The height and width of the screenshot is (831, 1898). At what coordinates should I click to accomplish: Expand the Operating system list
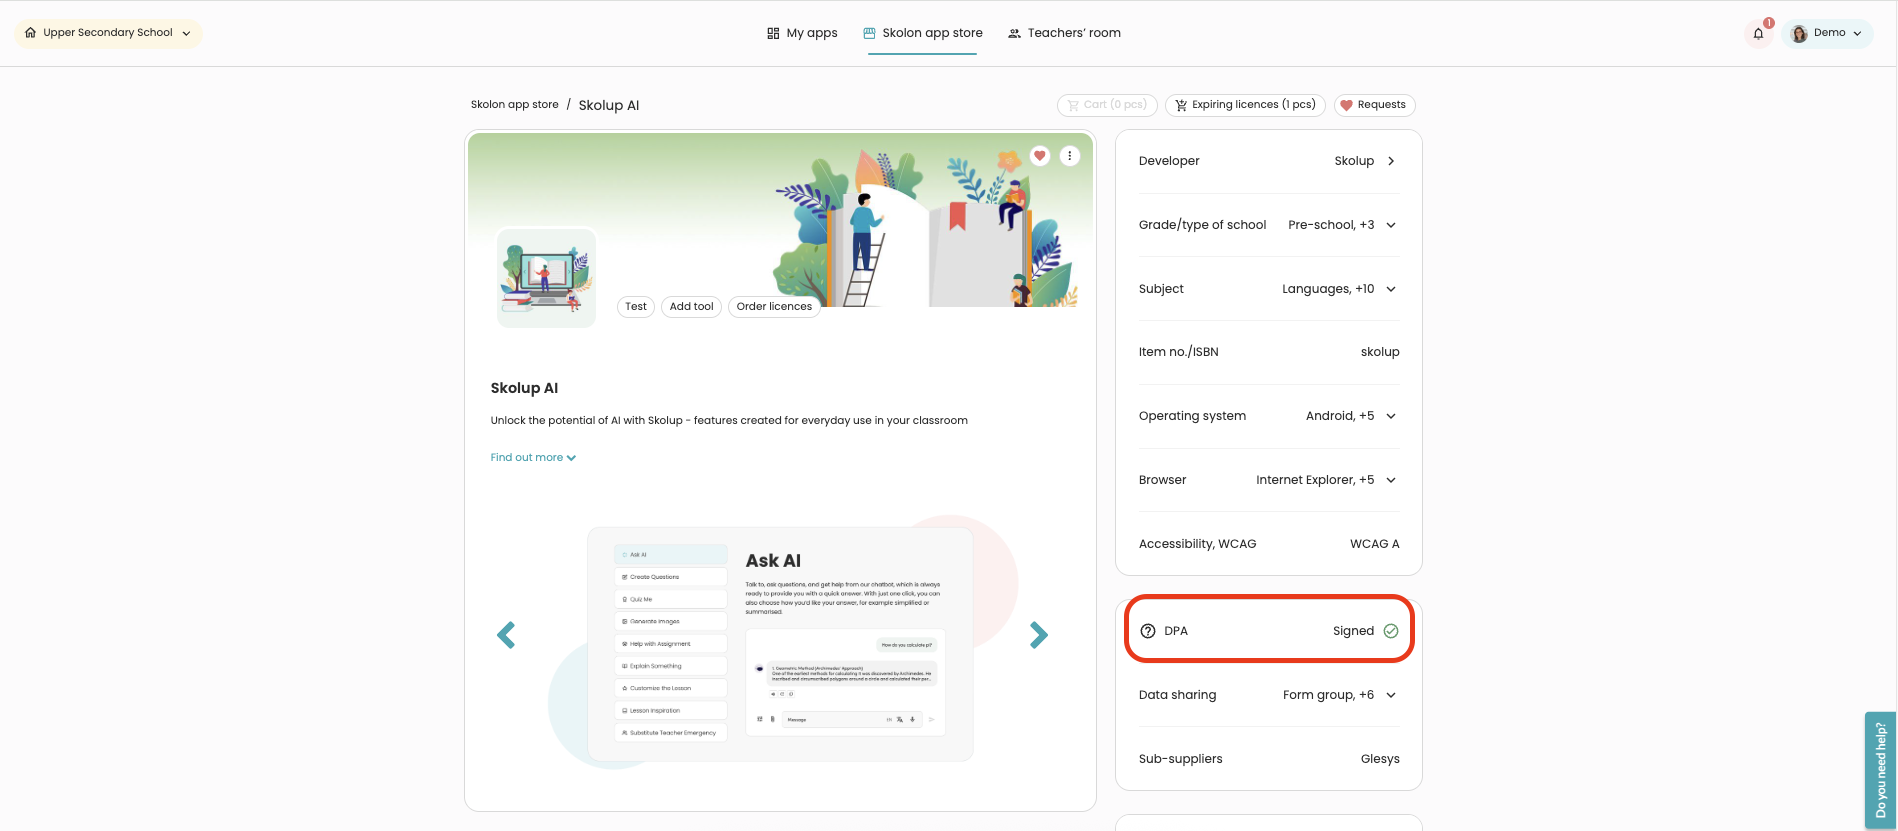(1390, 416)
